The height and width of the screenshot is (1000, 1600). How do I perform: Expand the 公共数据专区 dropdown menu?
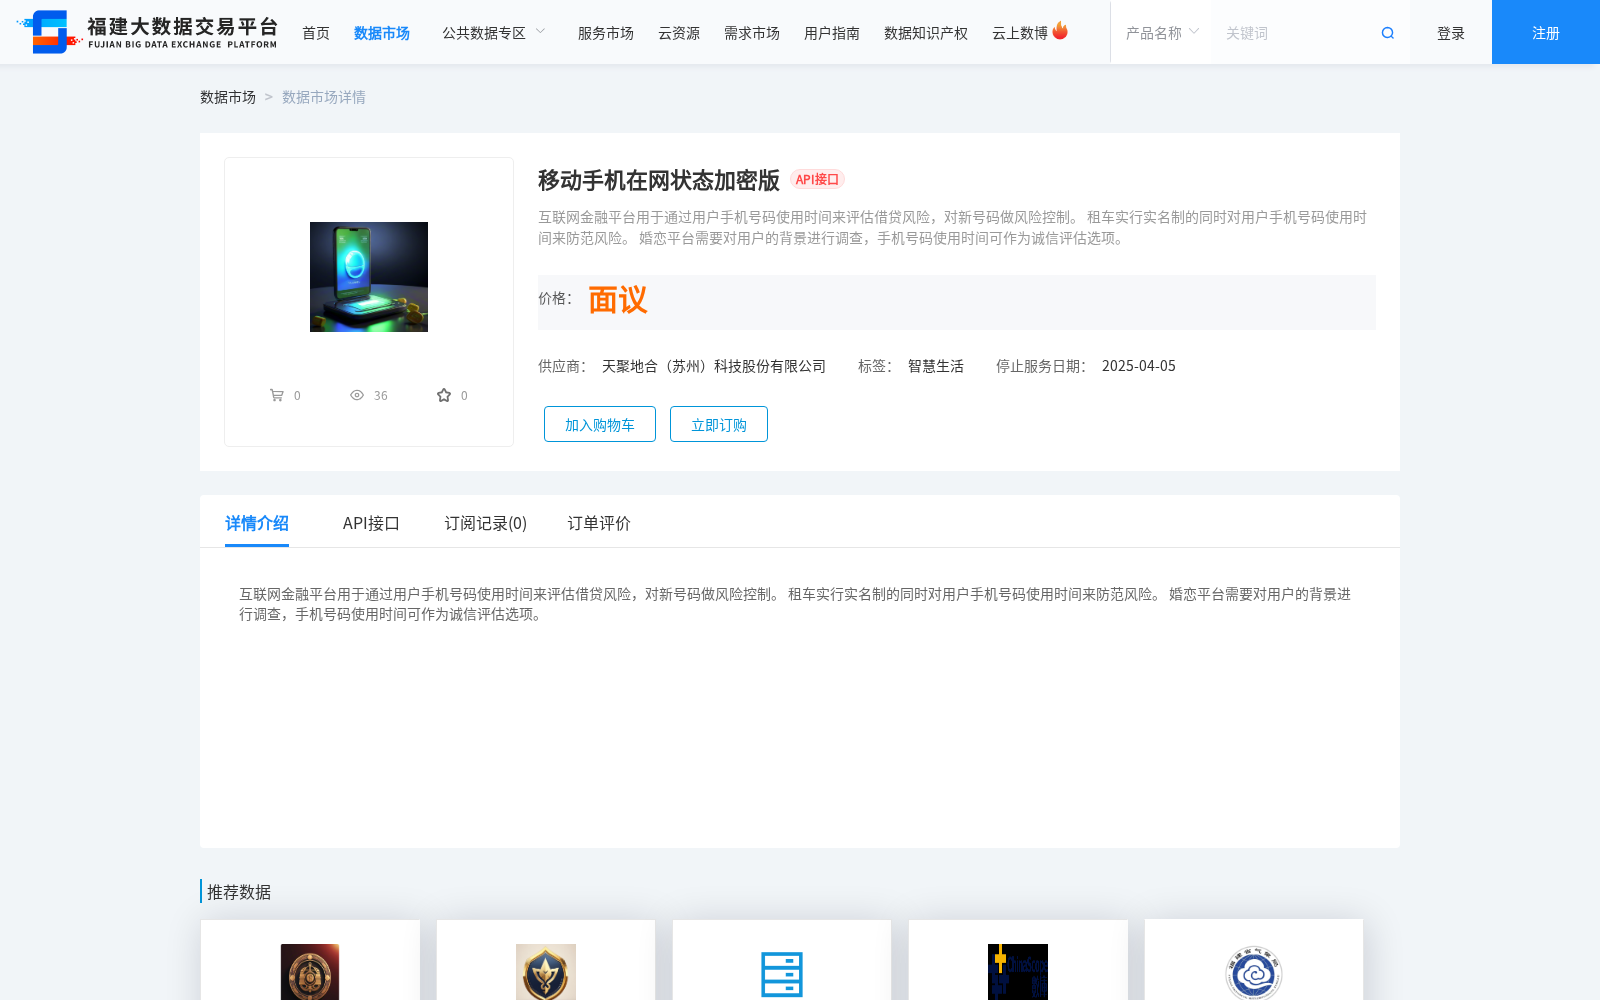coord(494,33)
